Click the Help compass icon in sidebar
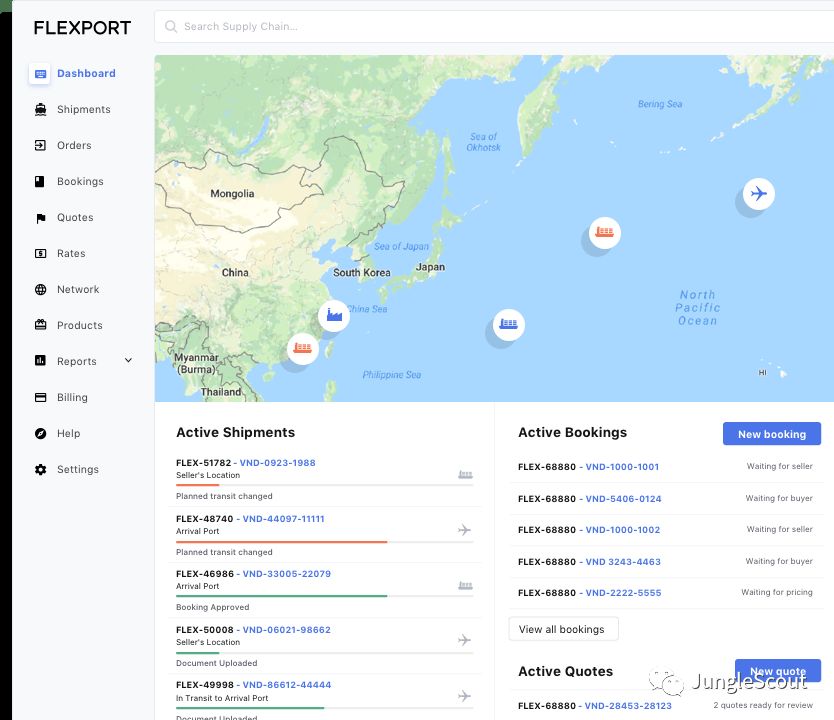 [40, 434]
